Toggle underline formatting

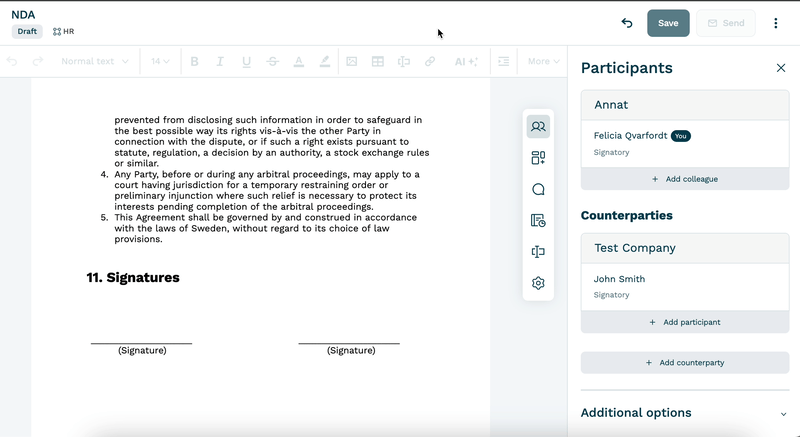(246, 61)
